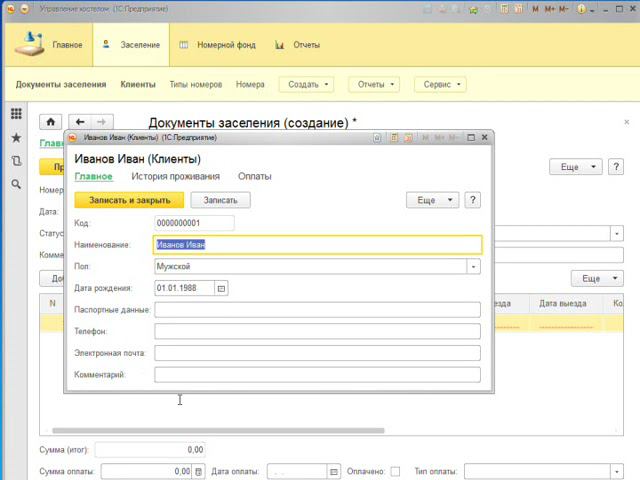
Task: Open Еще menu at top of document form
Action: [576, 167]
